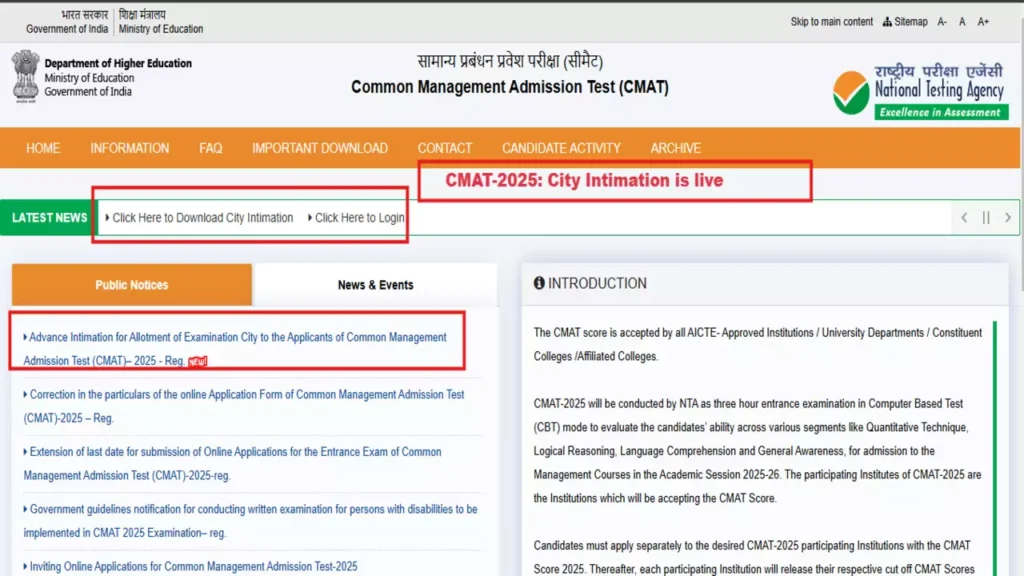
Task: Click Here to Login news link
Action: (x=356, y=217)
